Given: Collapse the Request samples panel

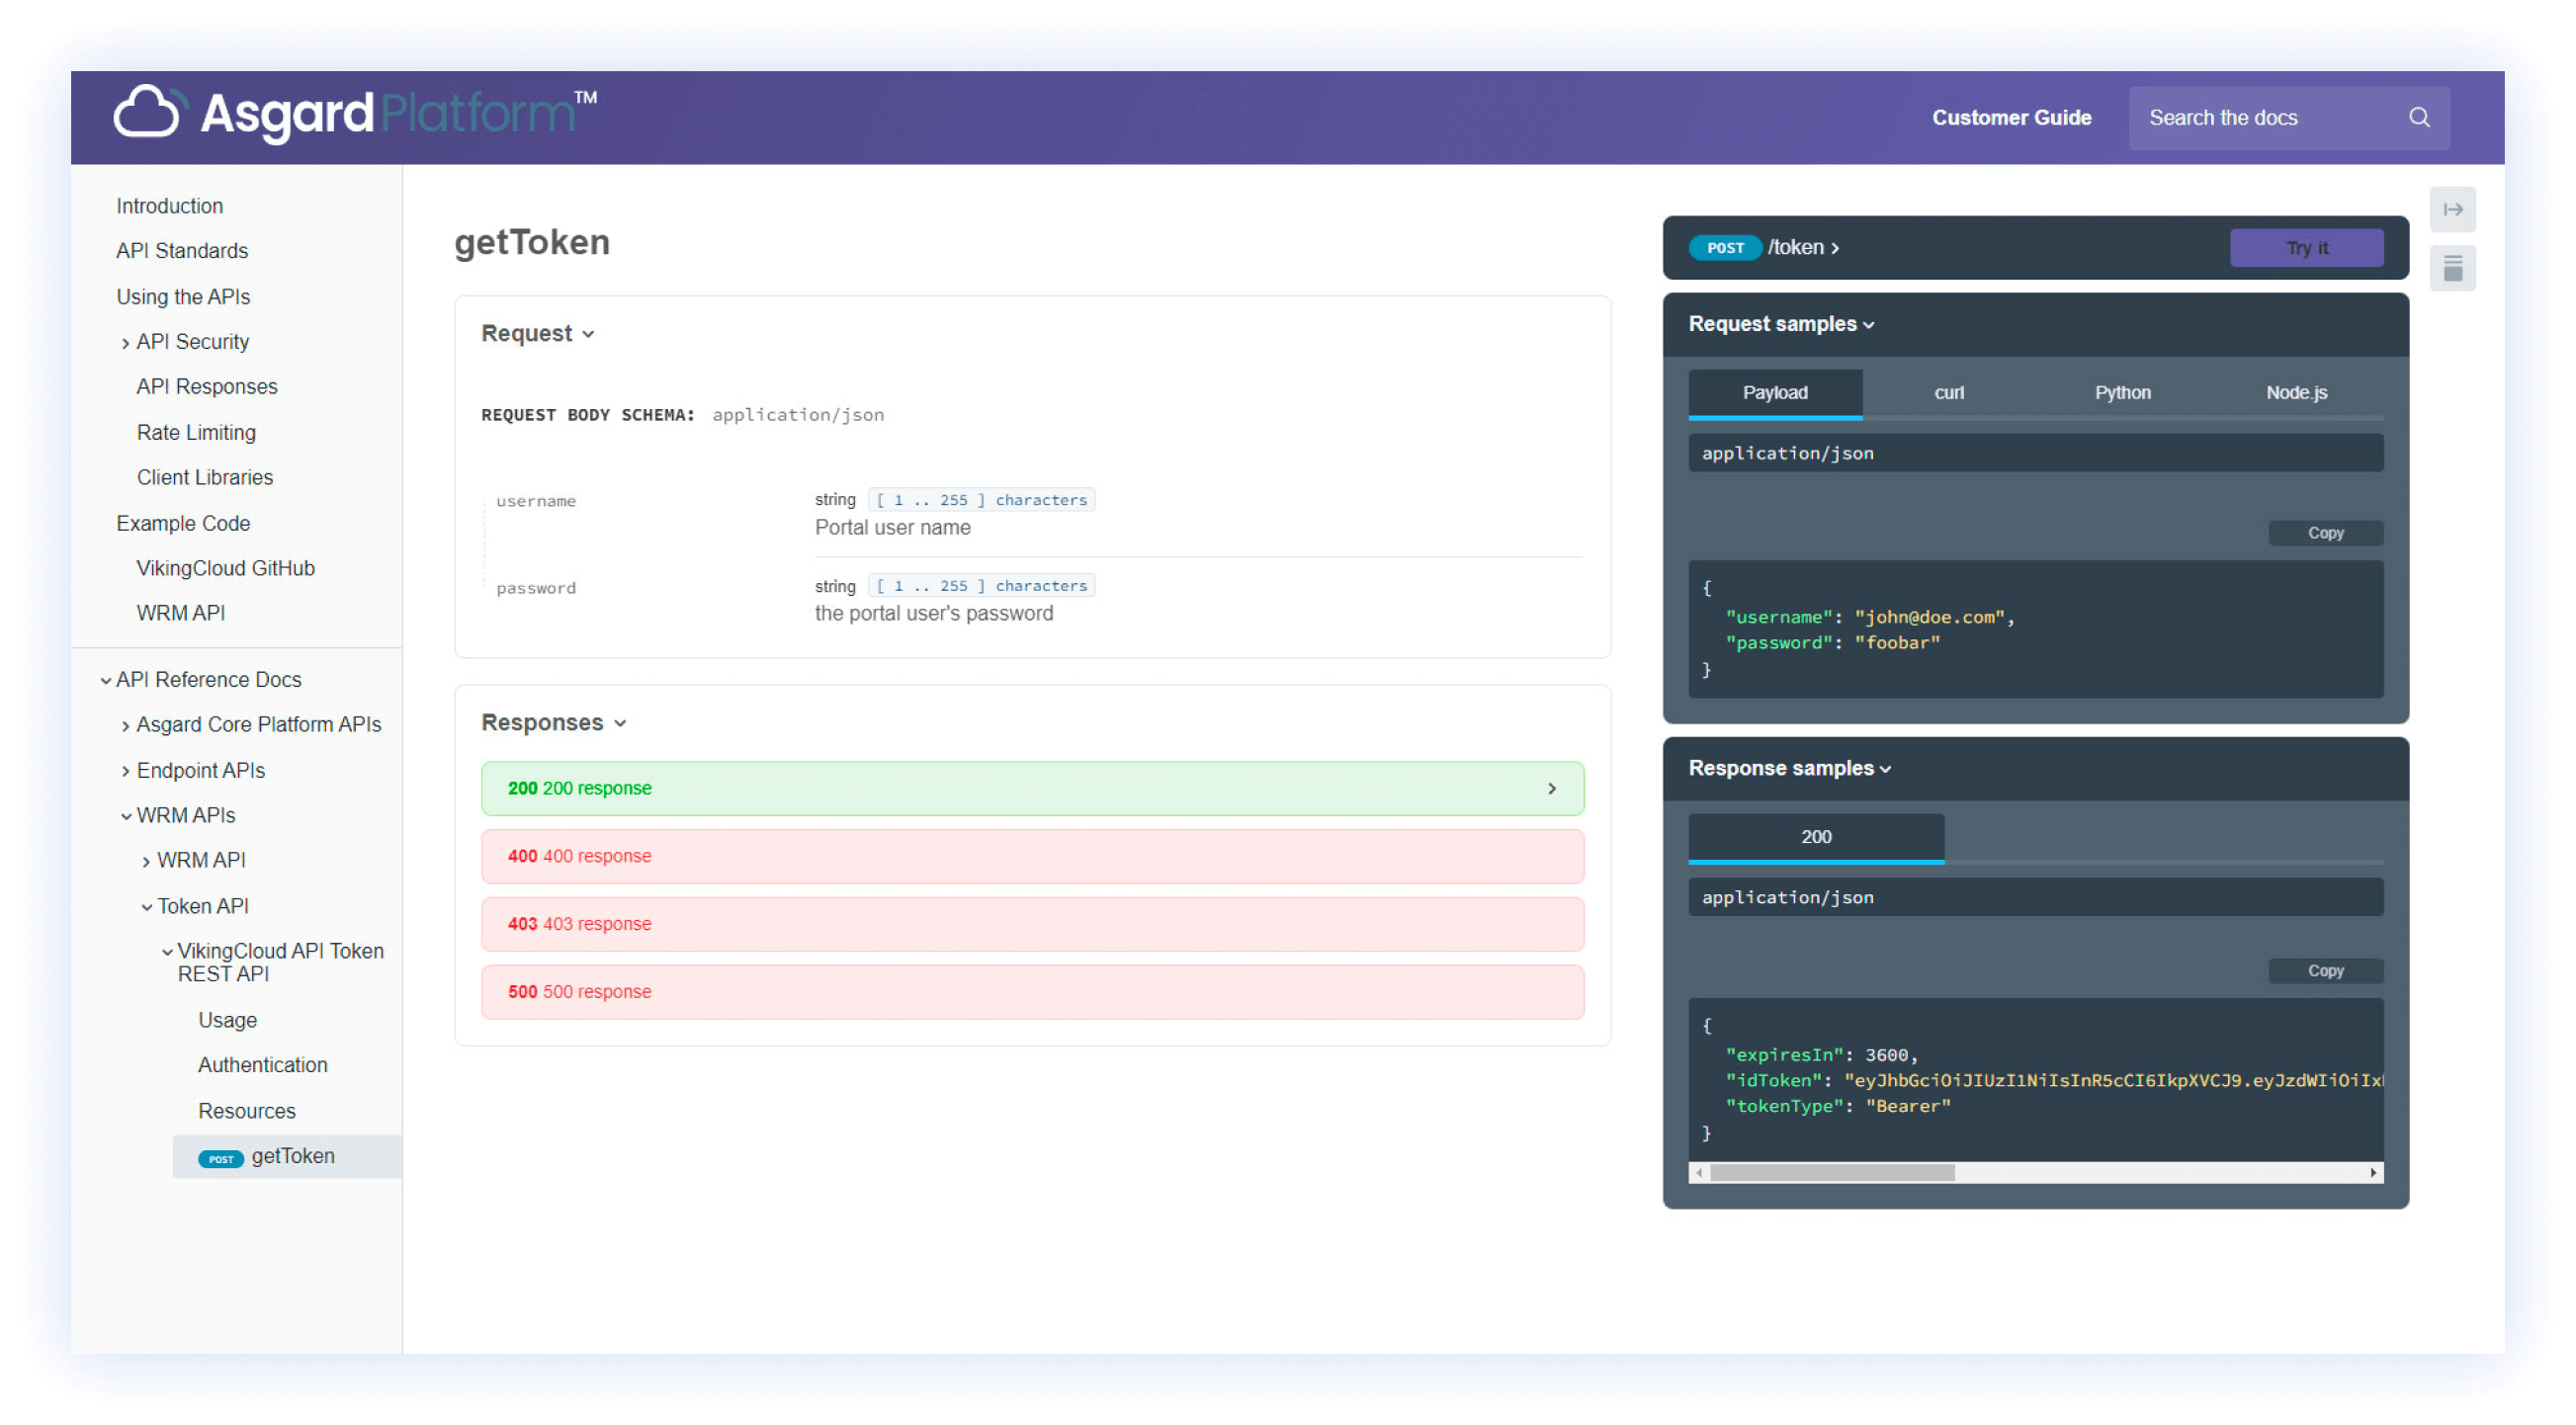Looking at the screenshot, I should point(1781,324).
